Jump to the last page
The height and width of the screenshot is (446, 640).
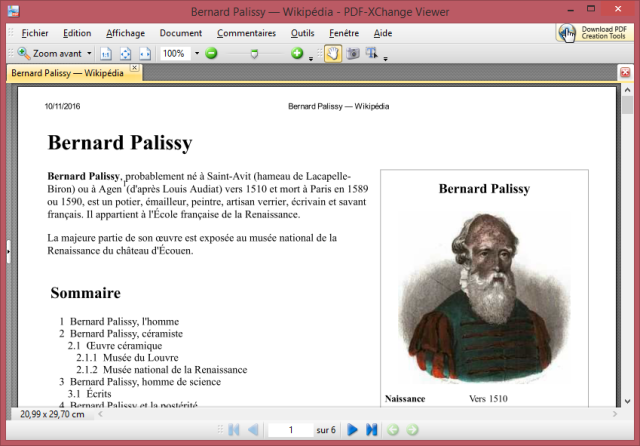371,430
